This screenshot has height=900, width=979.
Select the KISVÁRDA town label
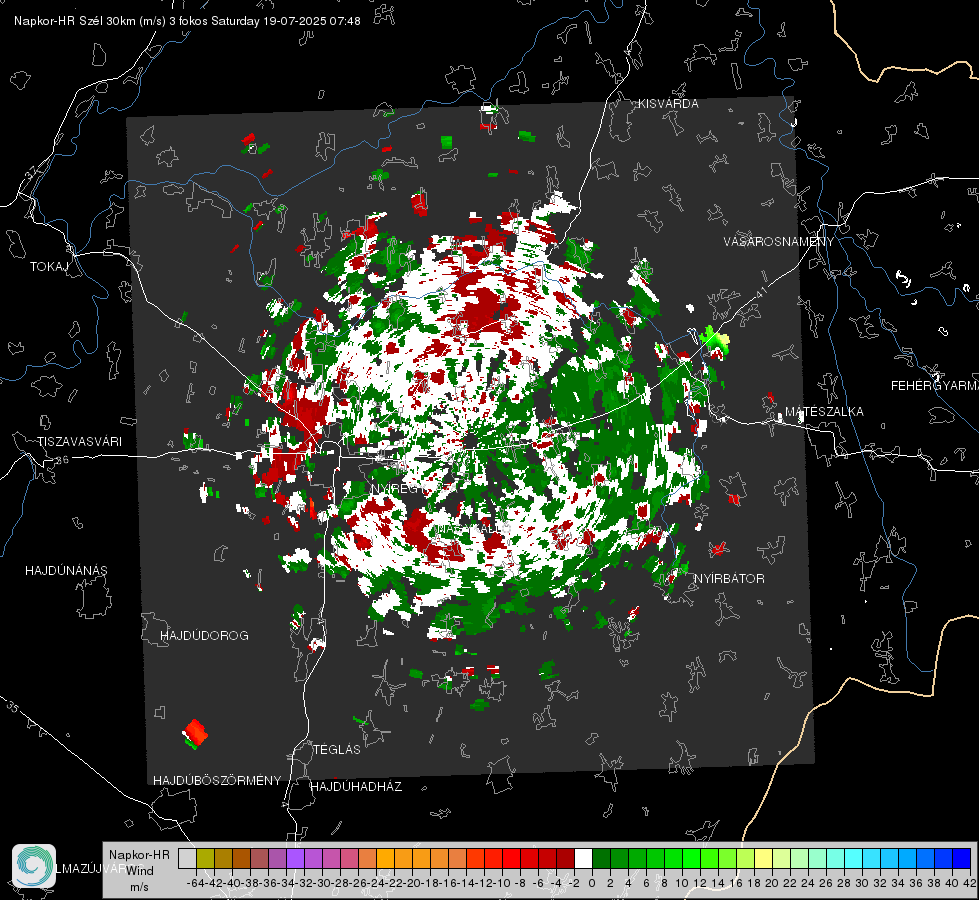pyautogui.click(x=668, y=104)
